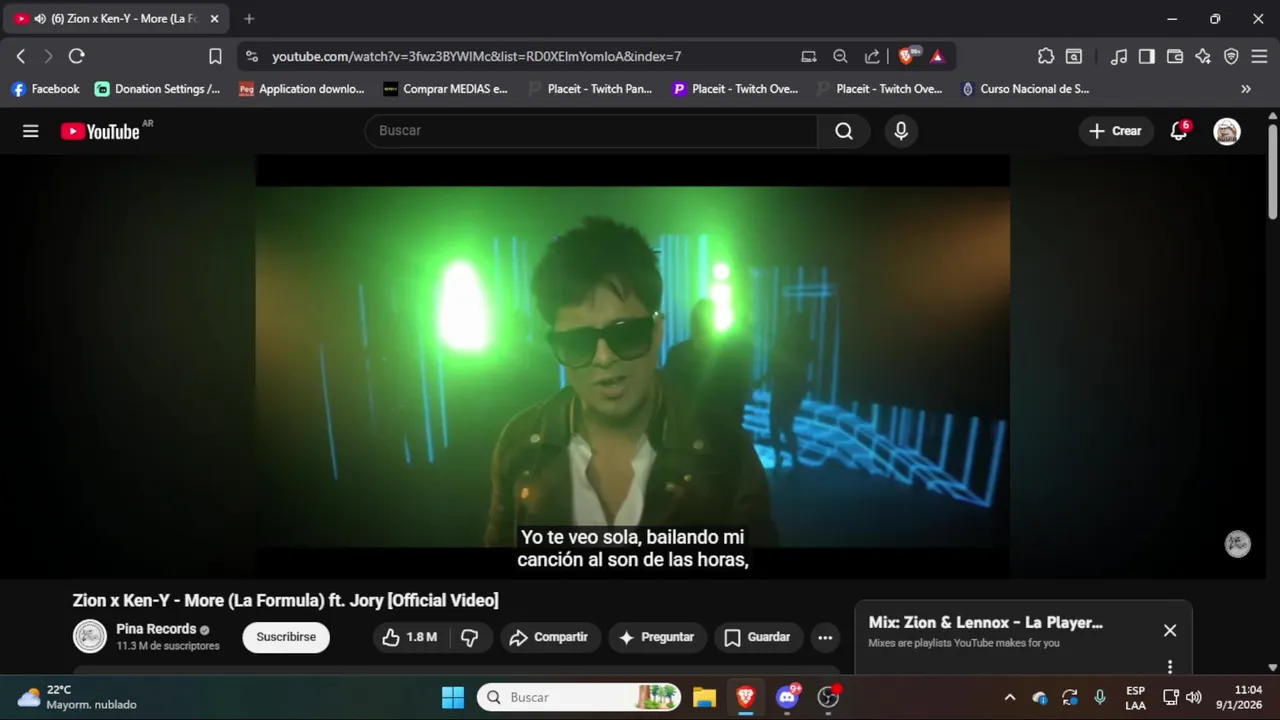The height and width of the screenshot is (720, 1280).
Task: Open the Brave main hamburger menu
Action: point(1259,56)
